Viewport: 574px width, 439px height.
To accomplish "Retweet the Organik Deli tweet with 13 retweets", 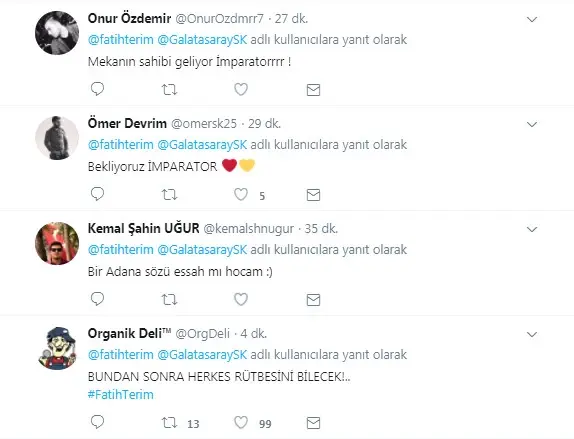I will coord(169,423).
